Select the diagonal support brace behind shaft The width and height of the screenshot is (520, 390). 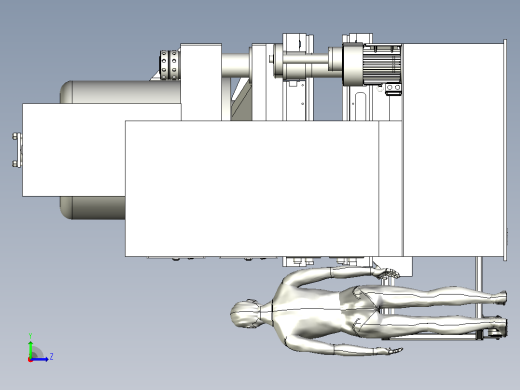pyautogui.click(x=241, y=99)
